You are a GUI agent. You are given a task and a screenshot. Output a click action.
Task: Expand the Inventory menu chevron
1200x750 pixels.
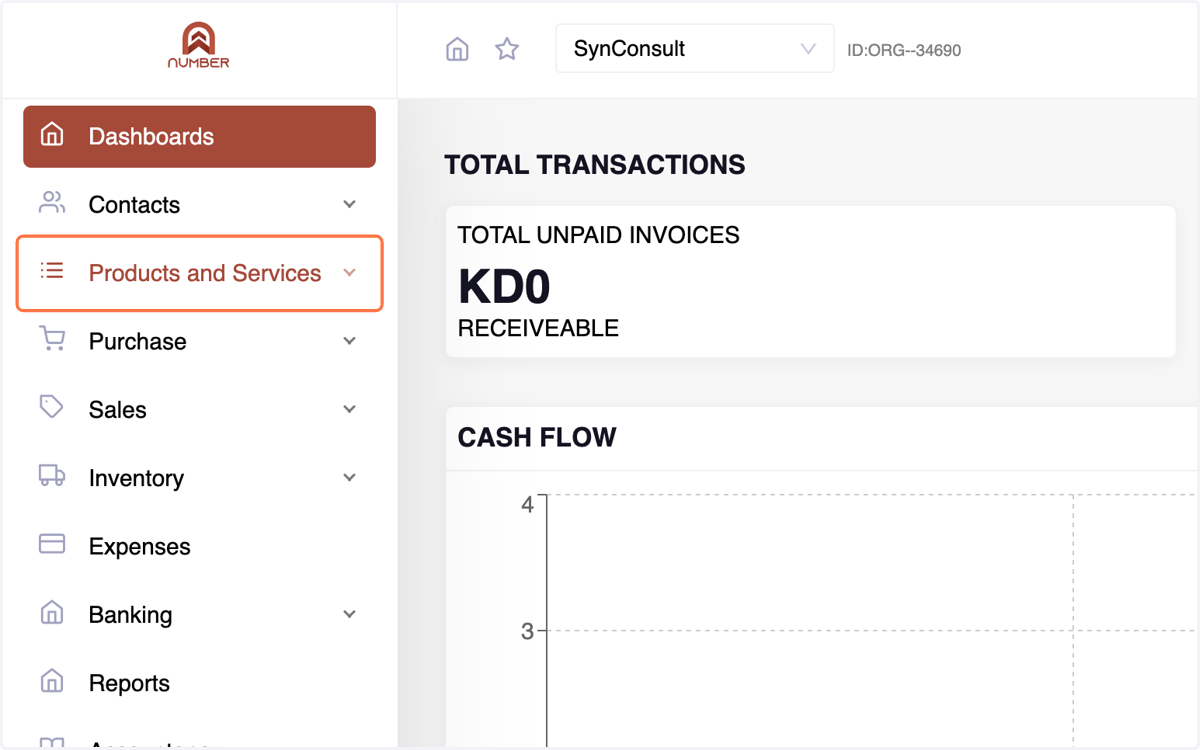[x=349, y=478]
